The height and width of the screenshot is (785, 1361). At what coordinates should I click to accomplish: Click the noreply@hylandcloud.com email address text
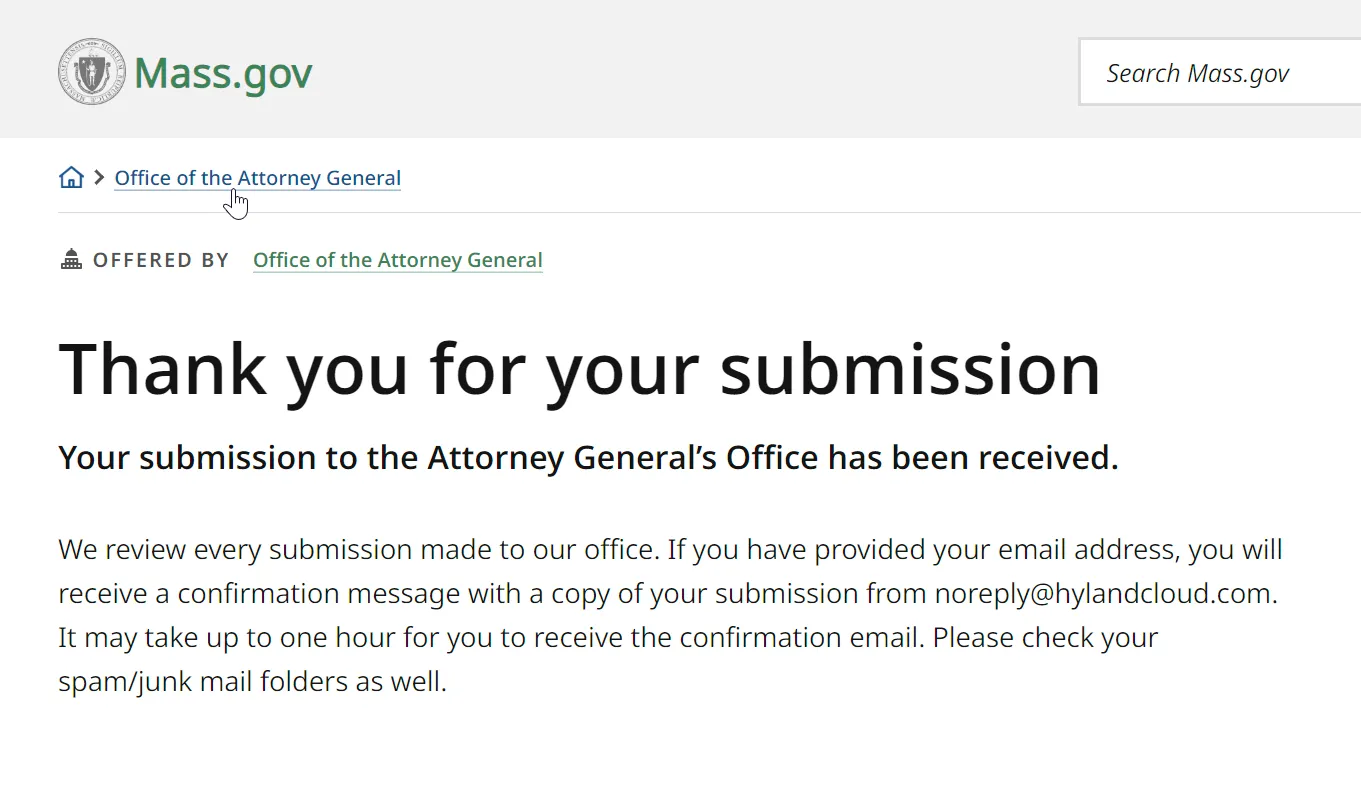(x=1103, y=593)
